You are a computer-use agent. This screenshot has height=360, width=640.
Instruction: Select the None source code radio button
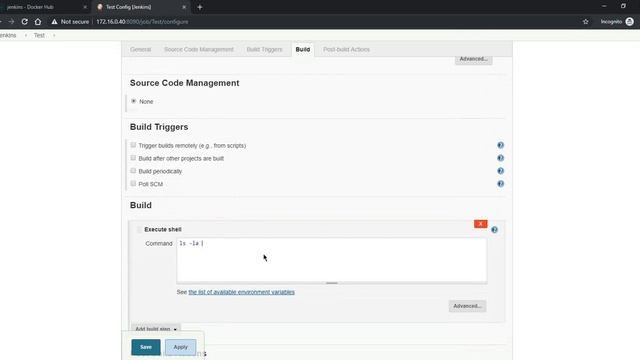(x=133, y=101)
